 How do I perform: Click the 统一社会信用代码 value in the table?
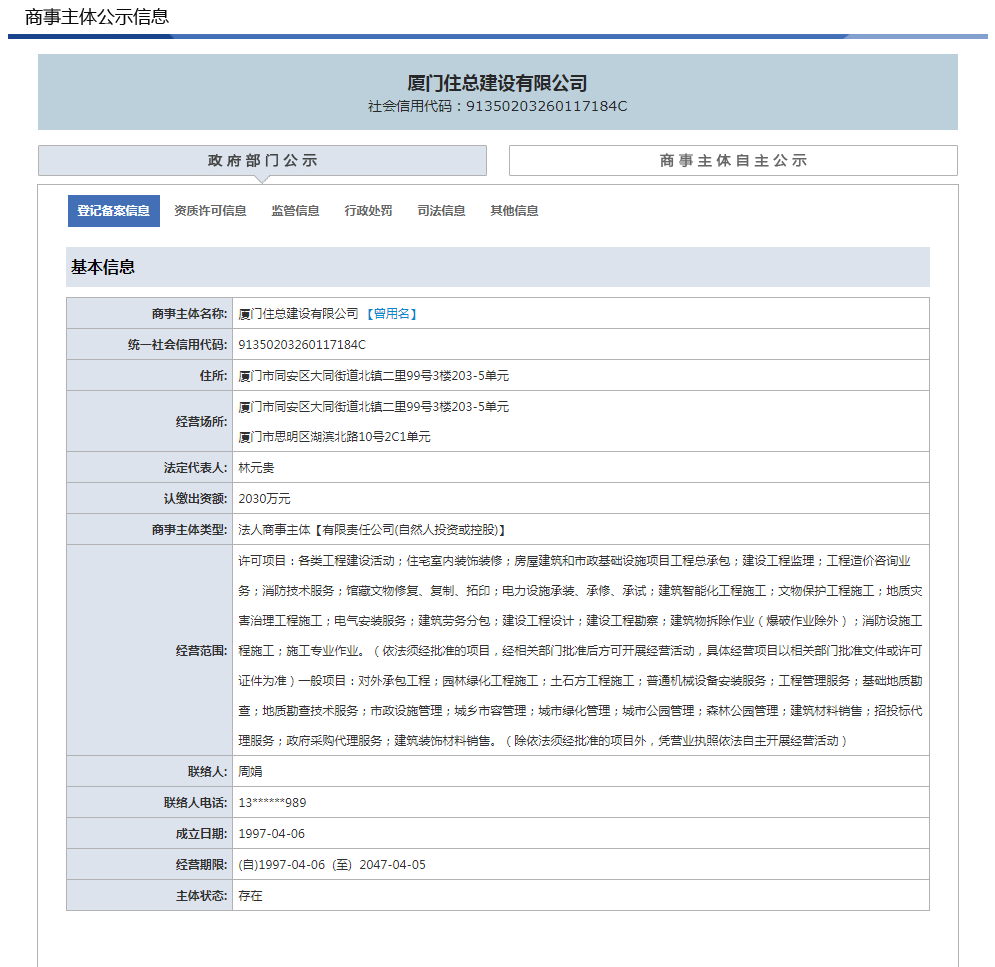tap(302, 345)
